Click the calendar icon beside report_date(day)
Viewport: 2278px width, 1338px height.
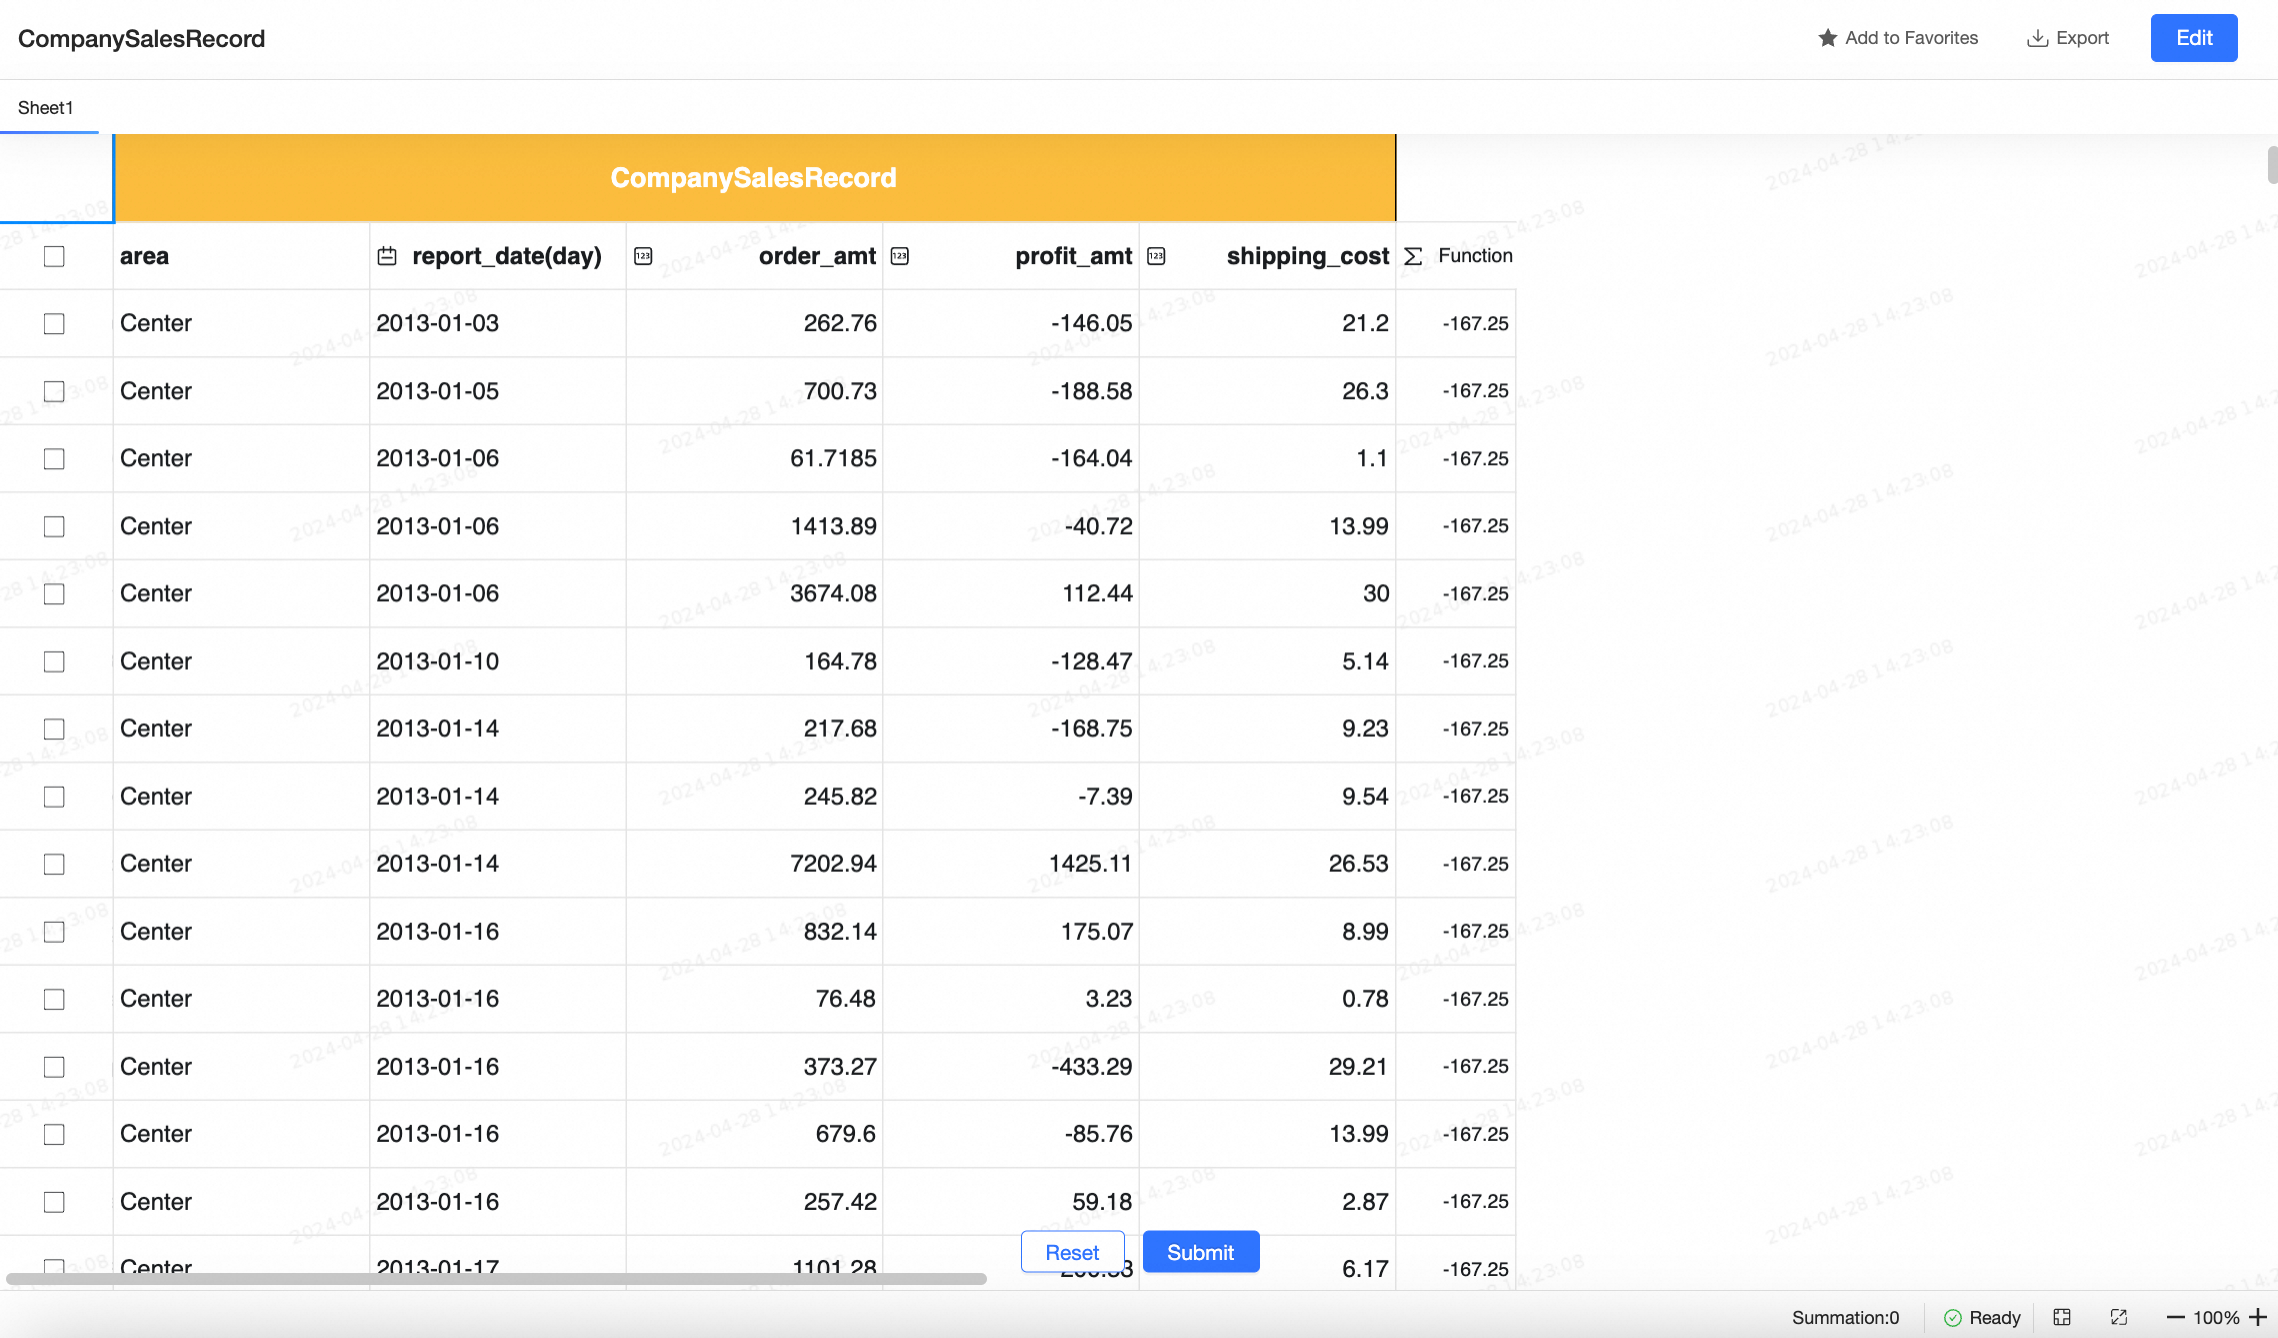click(387, 256)
